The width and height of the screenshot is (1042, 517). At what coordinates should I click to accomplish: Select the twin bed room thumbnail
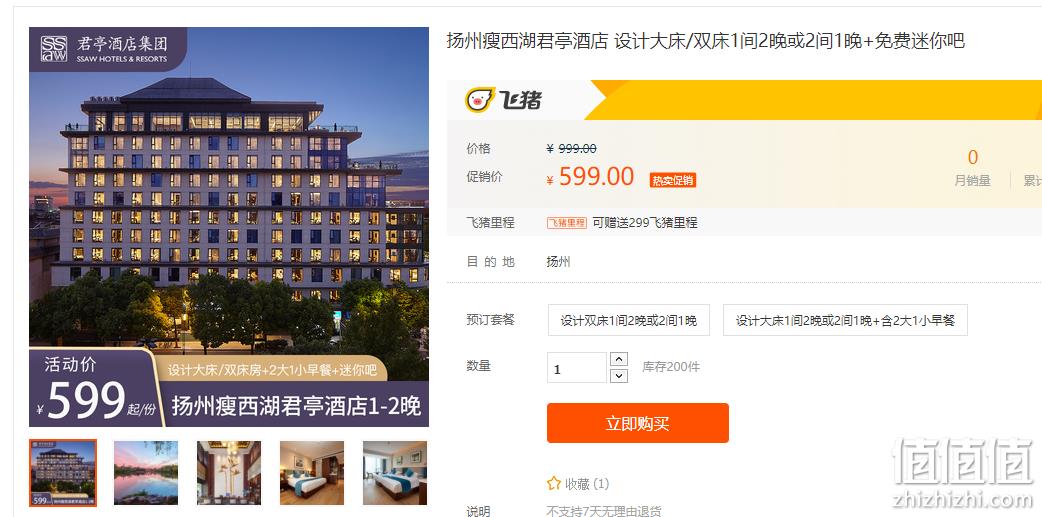[395, 472]
